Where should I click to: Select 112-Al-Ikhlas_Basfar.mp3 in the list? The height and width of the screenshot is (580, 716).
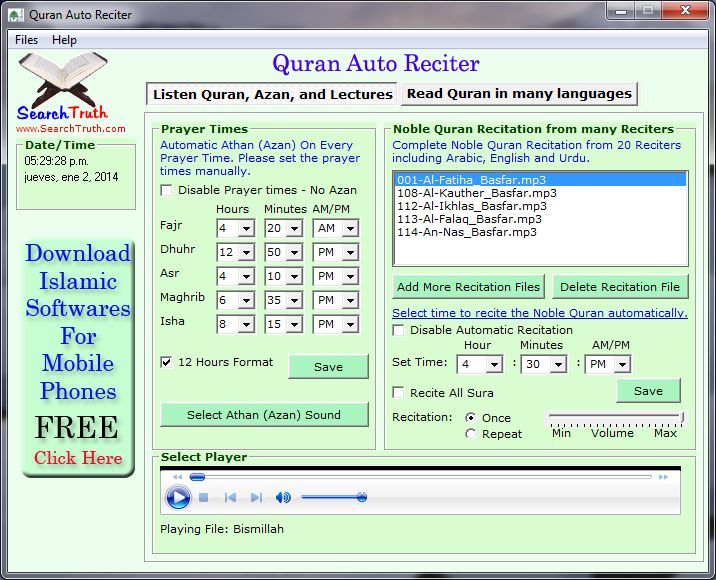540,206
